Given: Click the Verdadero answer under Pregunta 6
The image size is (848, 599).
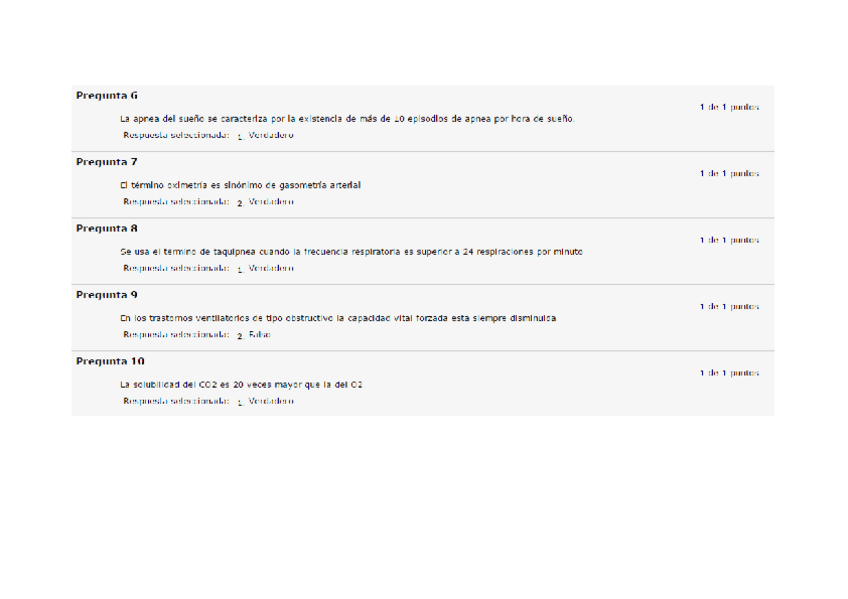Looking at the screenshot, I should click(x=271, y=135).
